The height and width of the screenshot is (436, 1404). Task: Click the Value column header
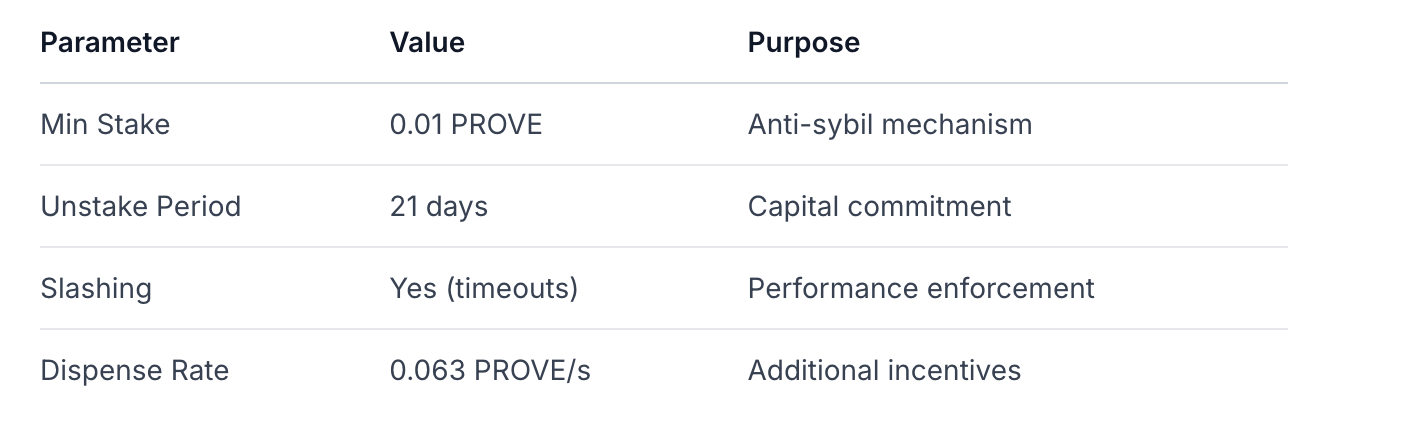(x=427, y=43)
